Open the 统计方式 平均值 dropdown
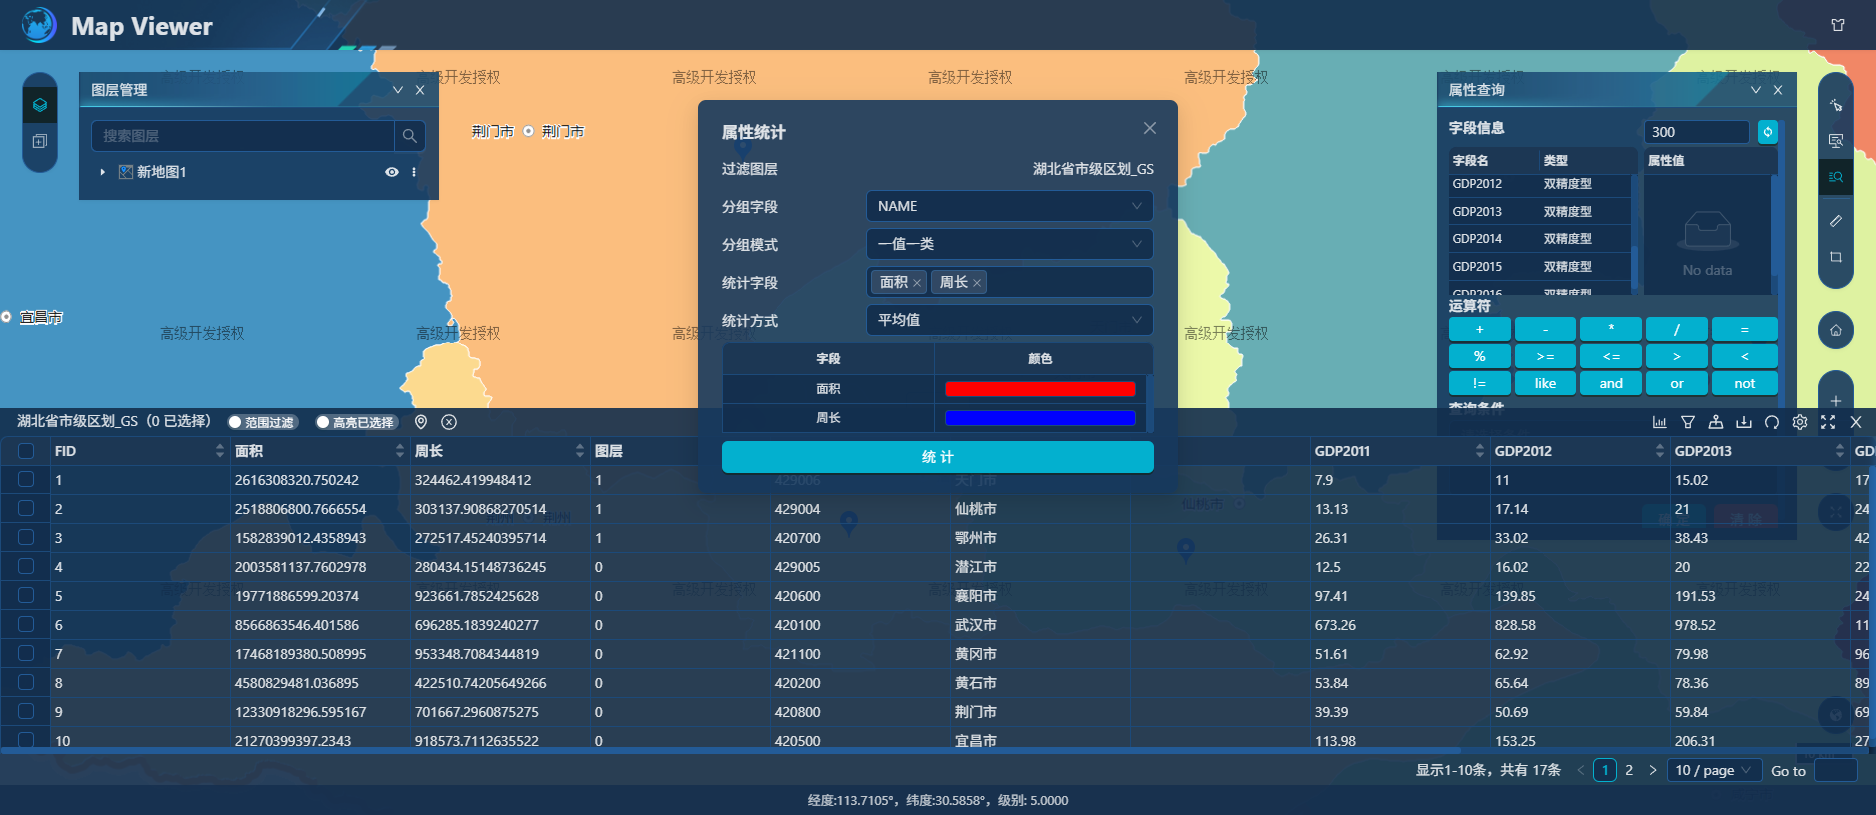1876x815 pixels. tap(1009, 320)
